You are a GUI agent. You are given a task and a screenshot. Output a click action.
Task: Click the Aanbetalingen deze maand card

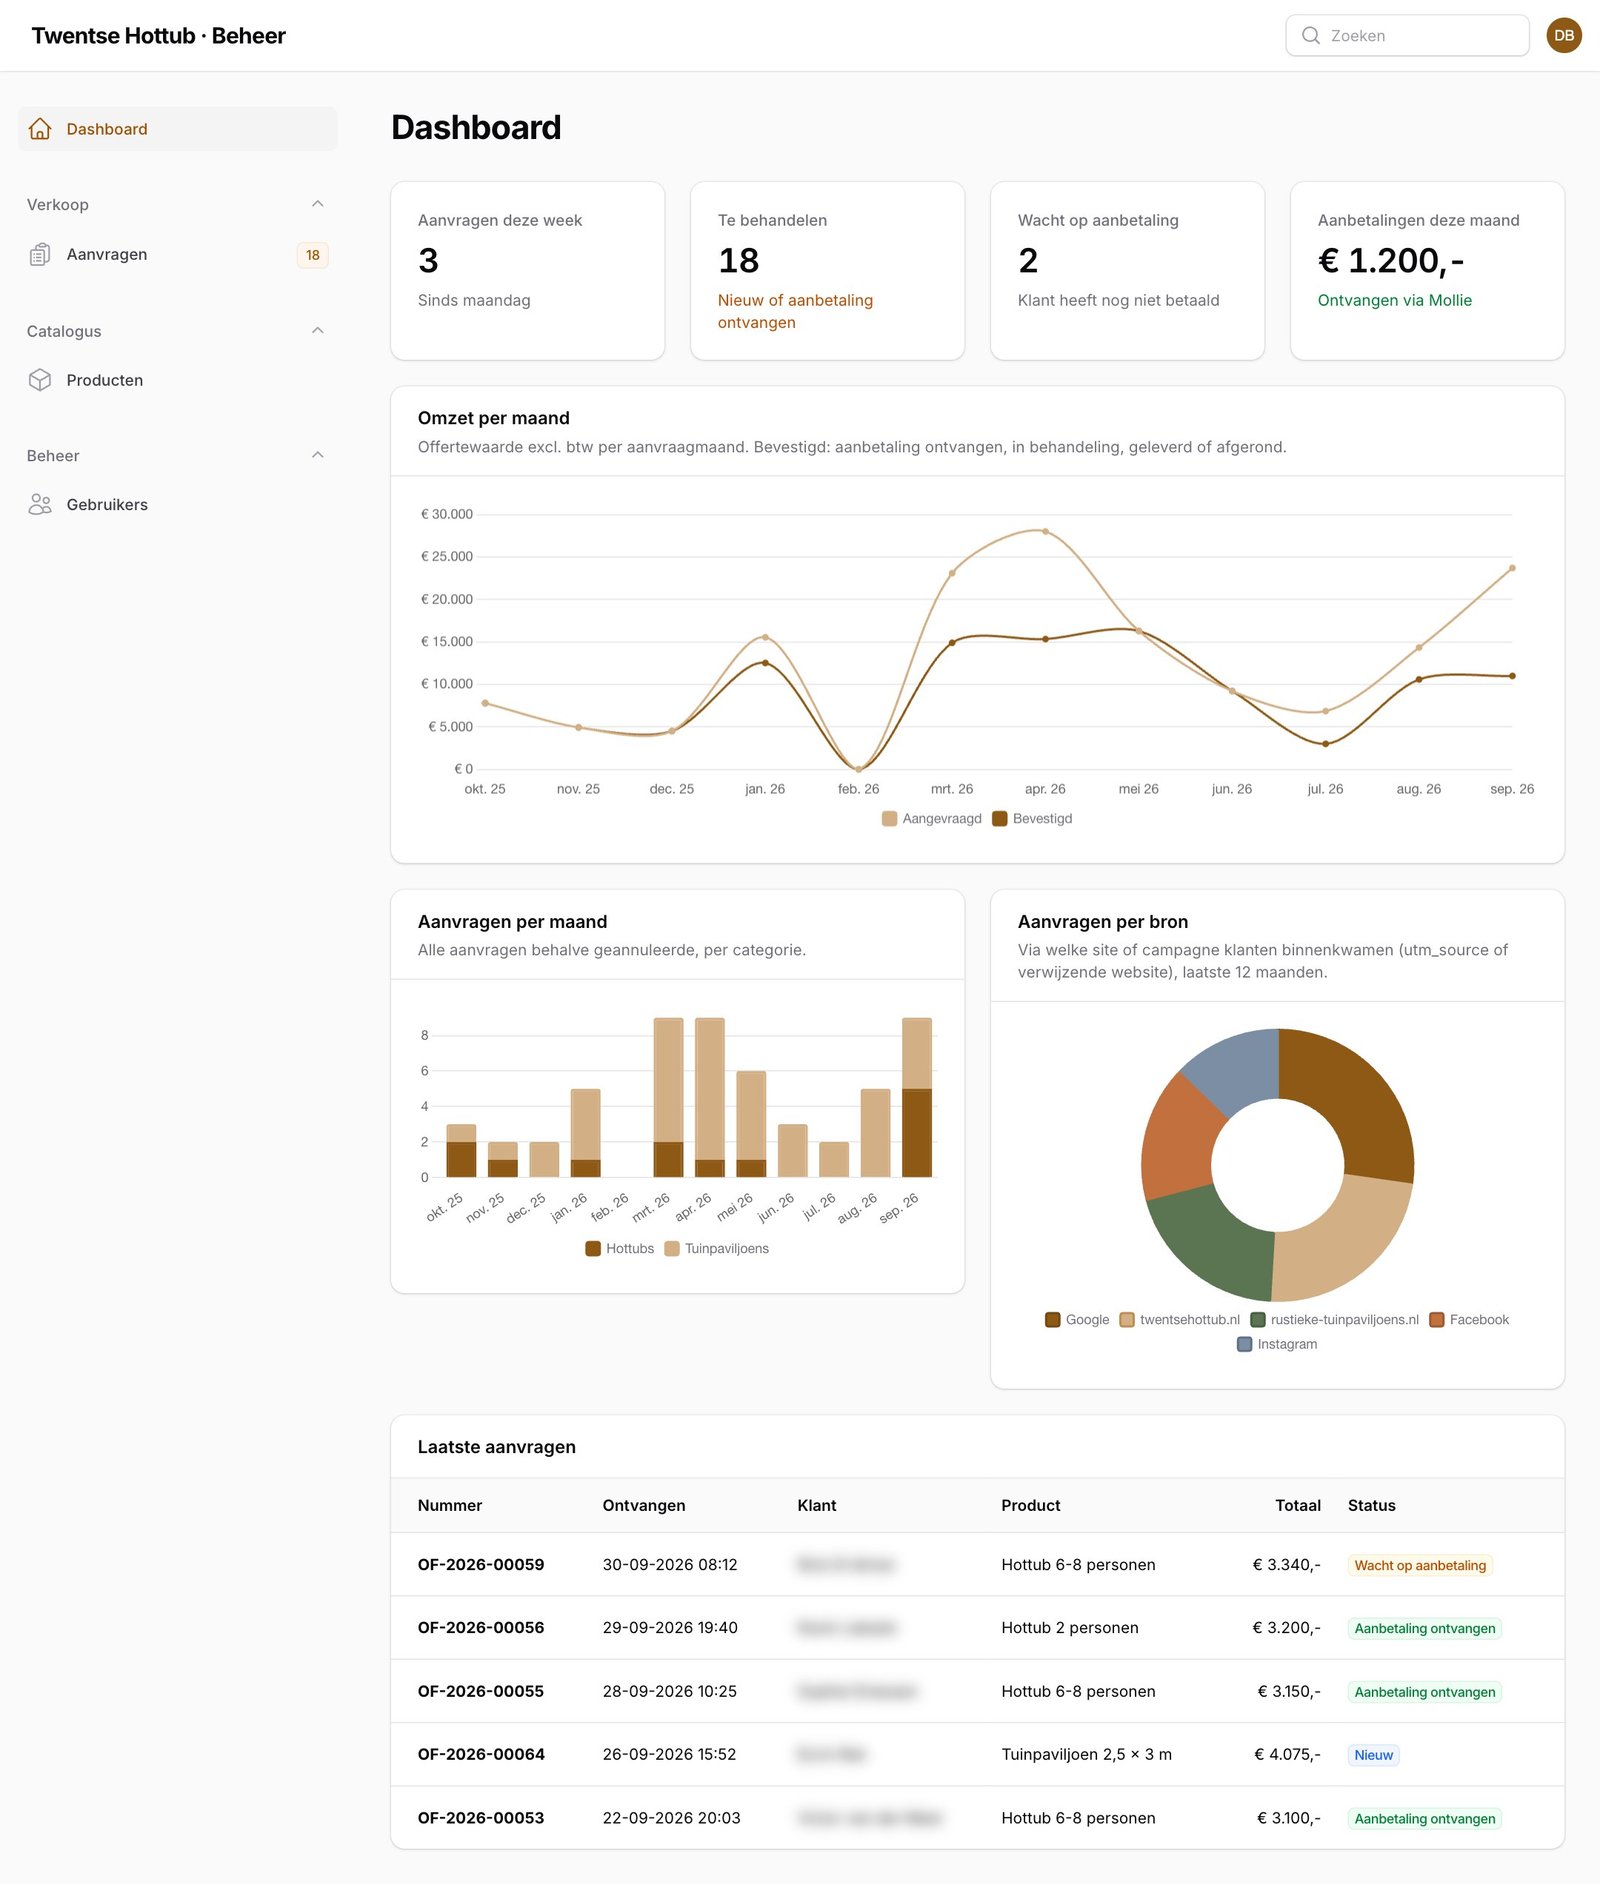(x=1427, y=271)
